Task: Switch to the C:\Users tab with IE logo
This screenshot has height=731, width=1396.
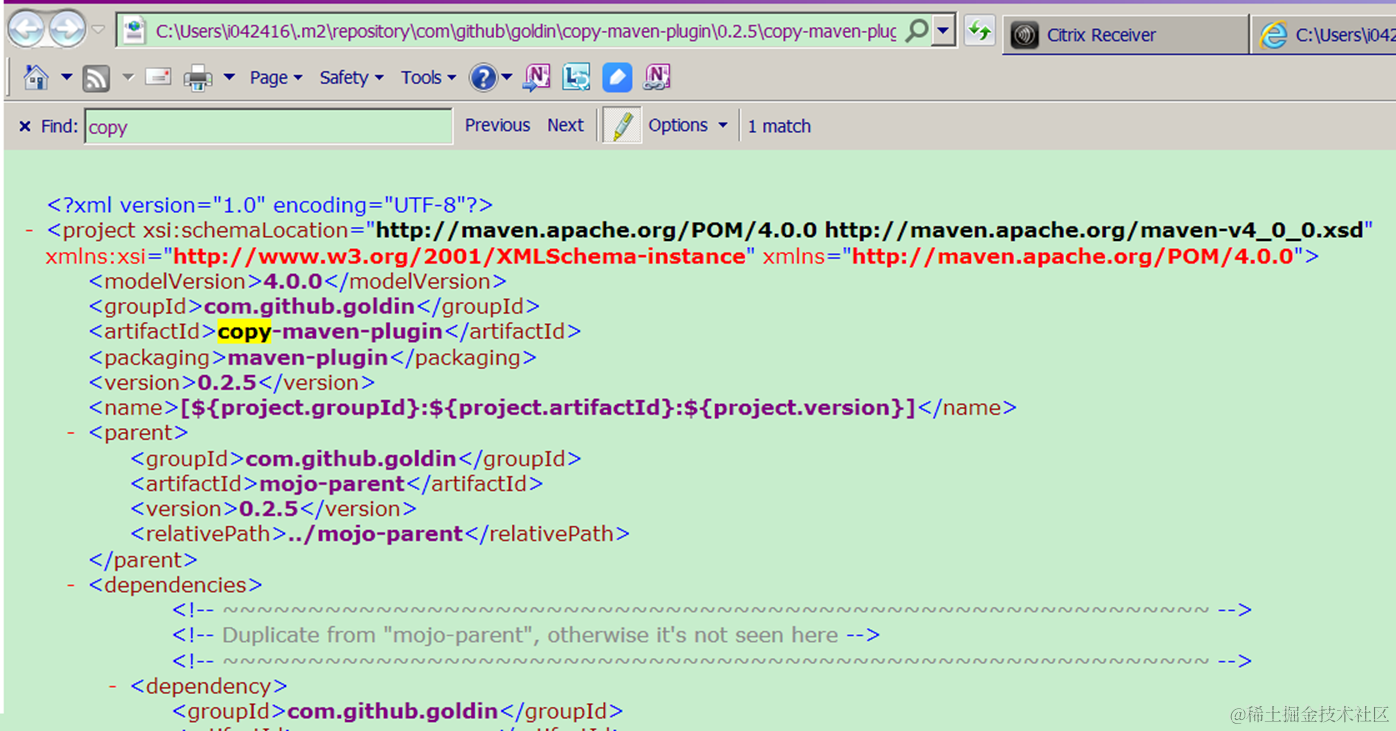Action: [1325, 35]
